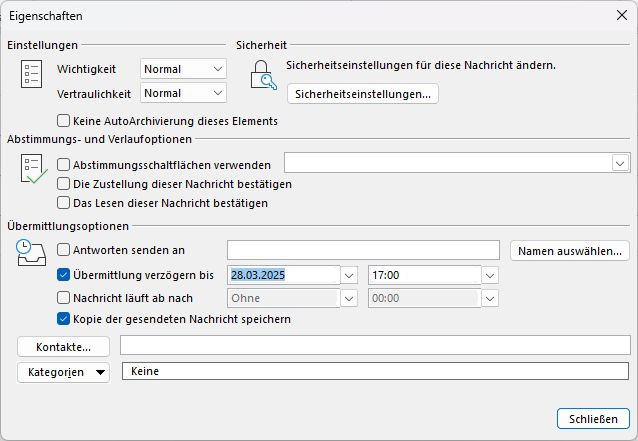638x441 pixels.
Task: Click the text field next to Kontakte
Action: coord(375,346)
